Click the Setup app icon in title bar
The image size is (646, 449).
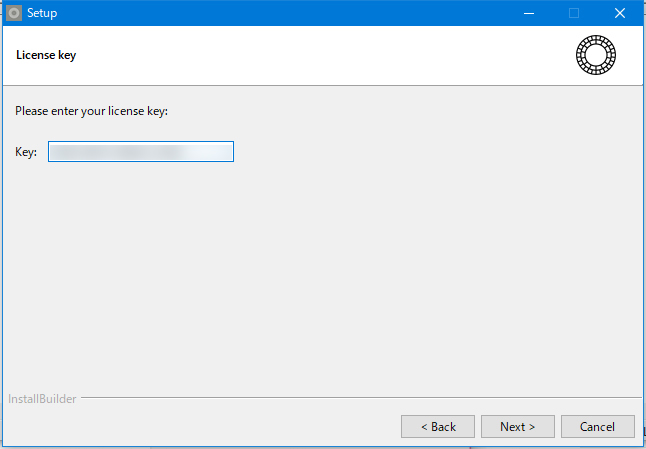14,13
